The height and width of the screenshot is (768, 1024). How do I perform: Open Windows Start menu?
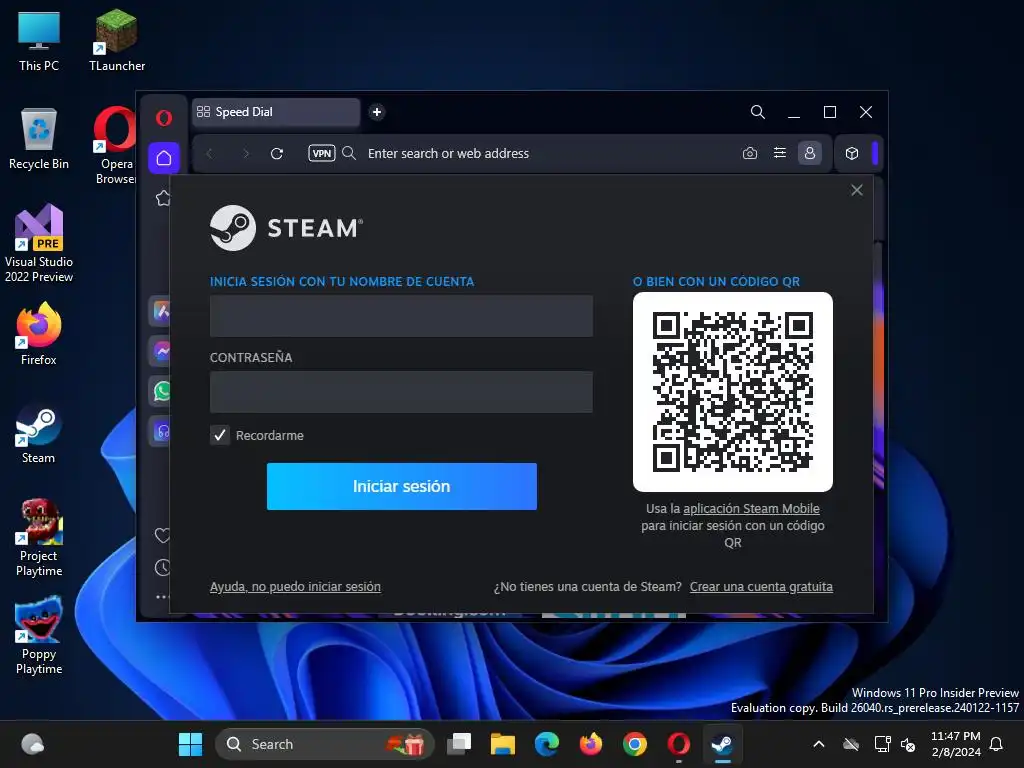coord(191,744)
